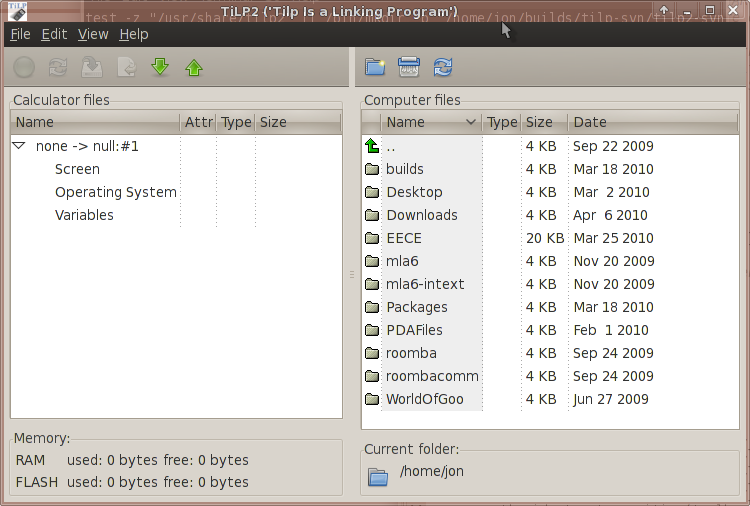Viewport: 750px width, 506px height.
Task: Select the Downloads folder
Action: pyautogui.click(x=421, y=215)
